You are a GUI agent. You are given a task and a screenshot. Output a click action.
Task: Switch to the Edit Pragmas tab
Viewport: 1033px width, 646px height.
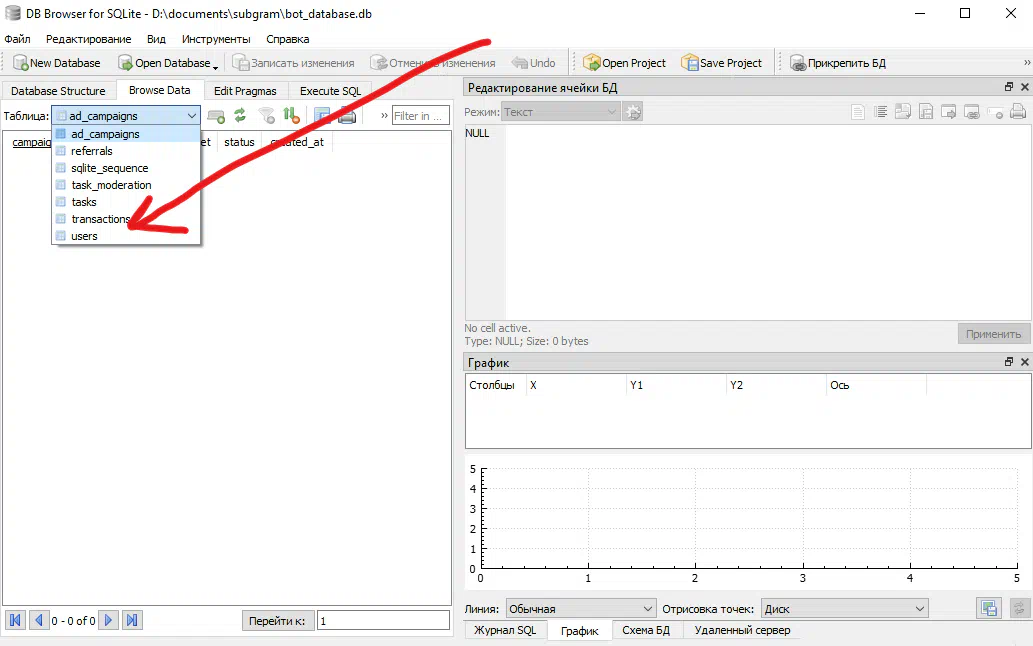245,91
